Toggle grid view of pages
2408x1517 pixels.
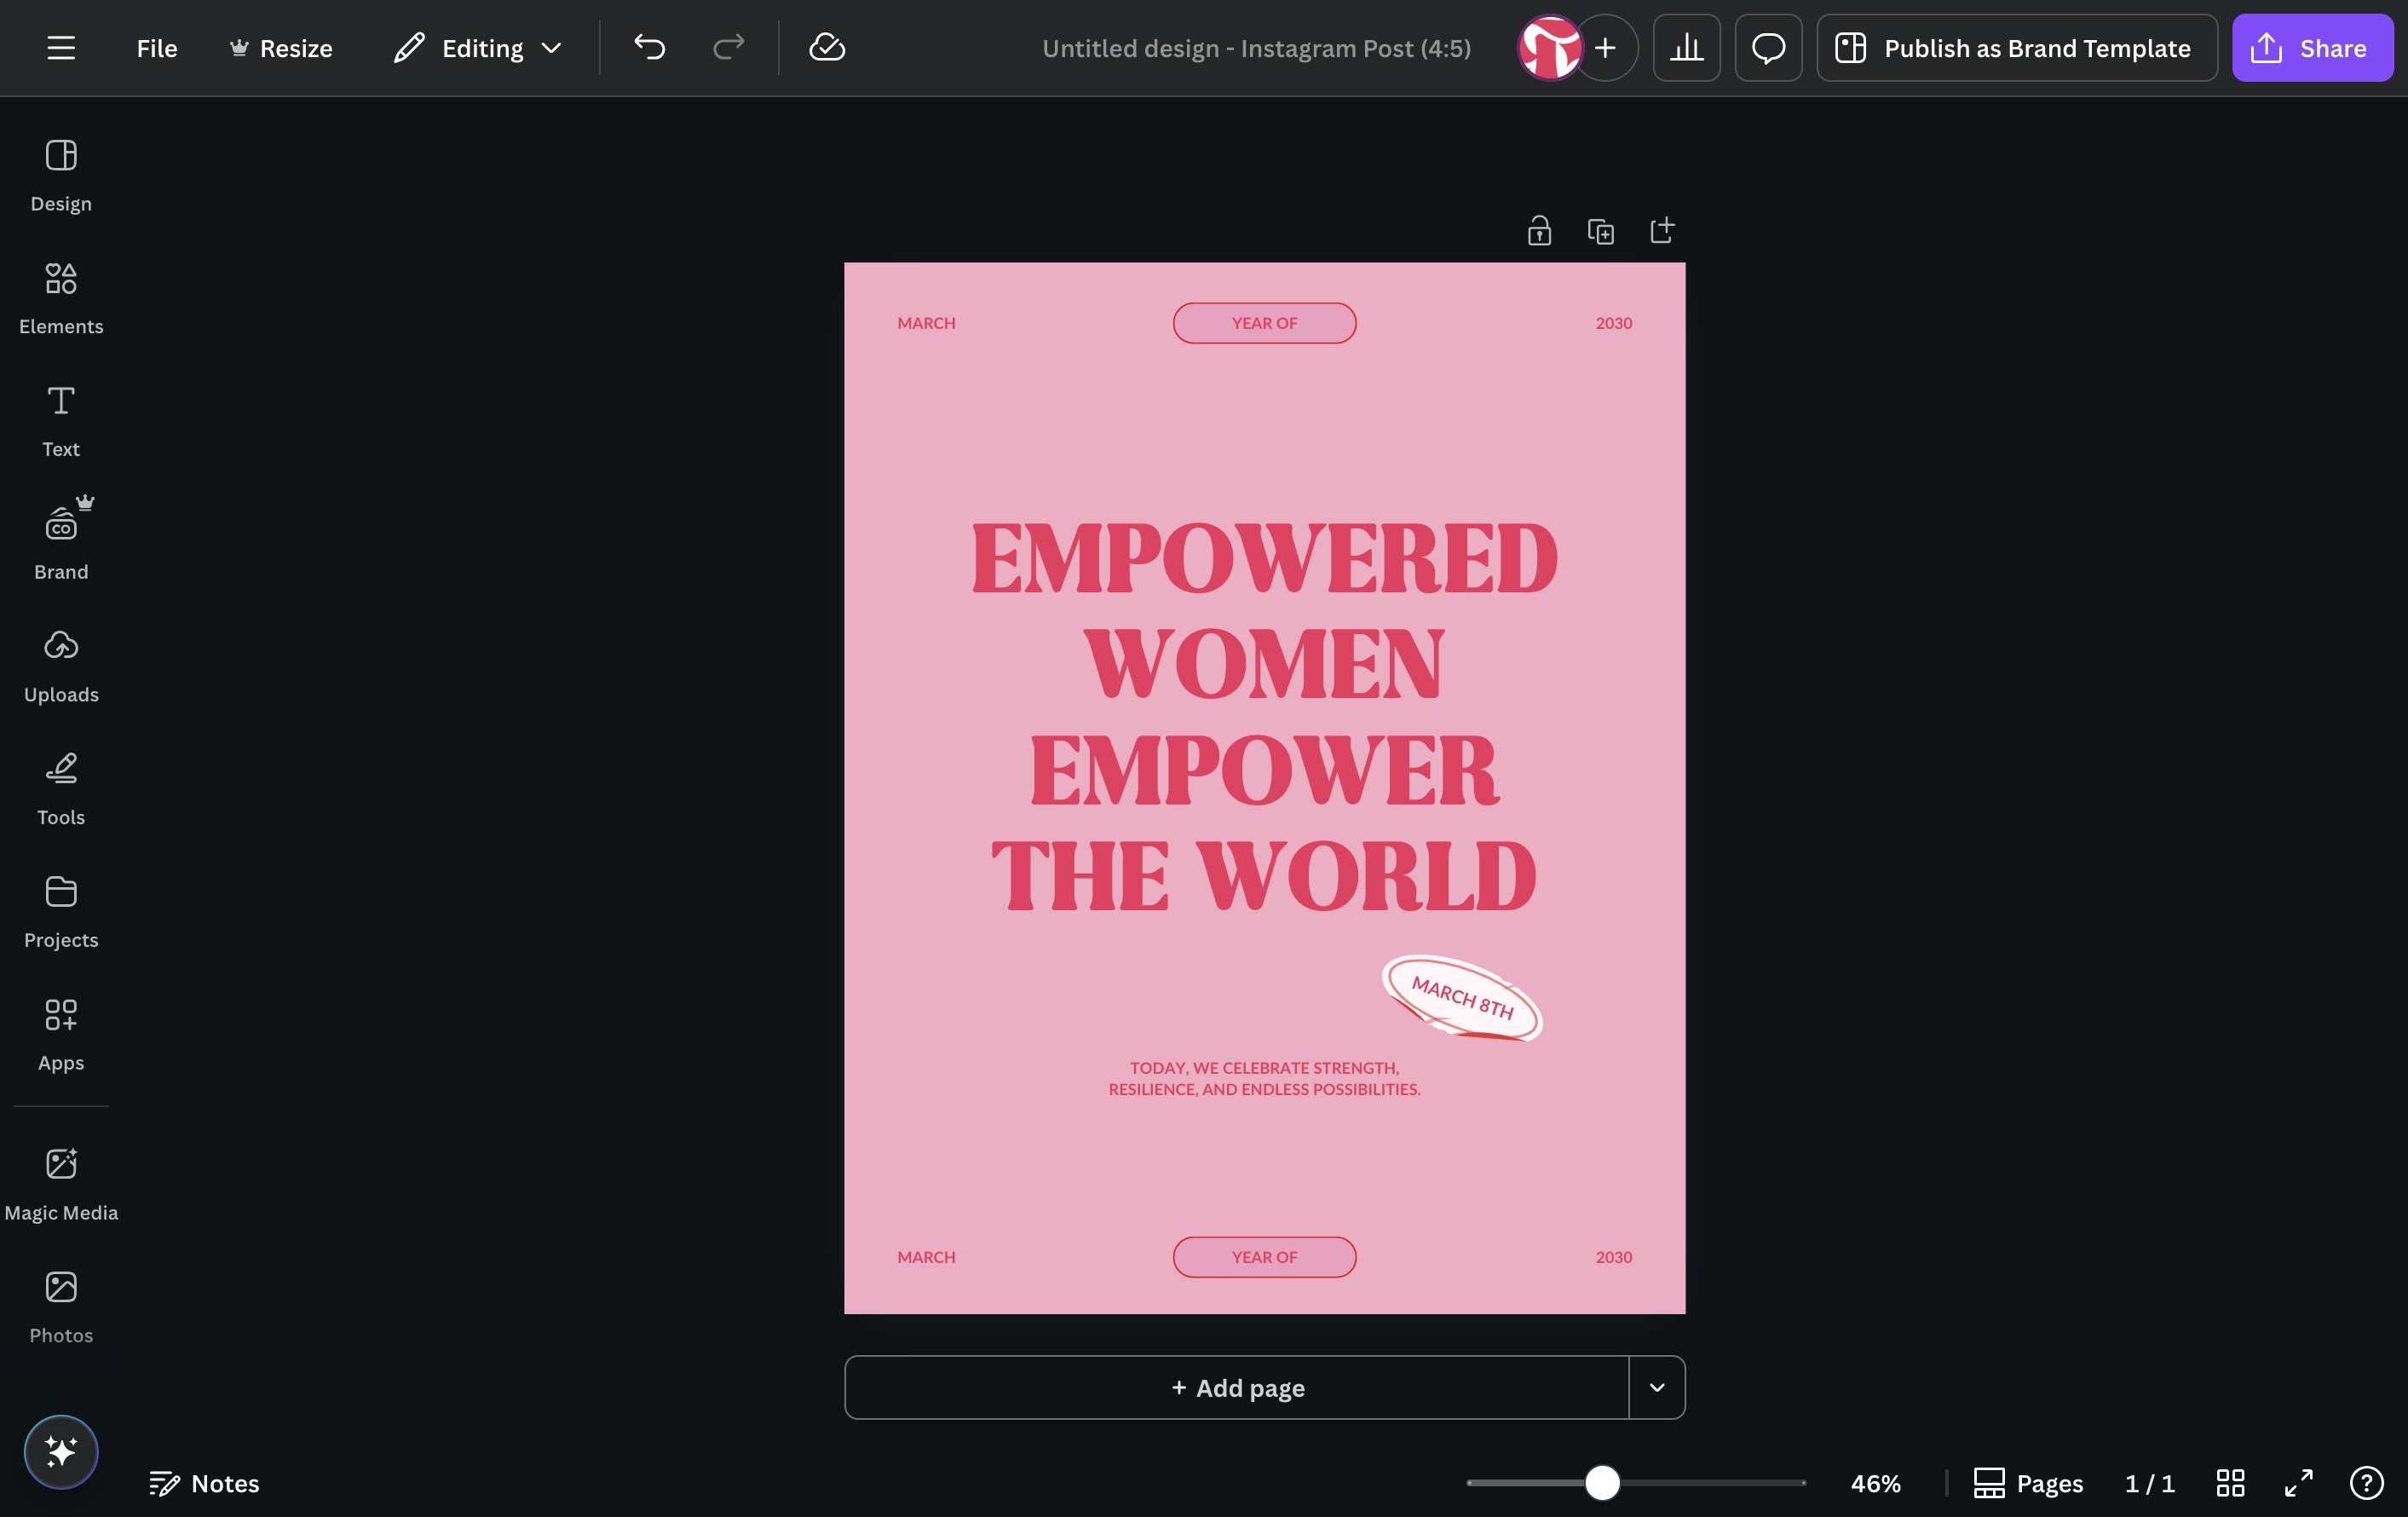pos(2230,1482)
